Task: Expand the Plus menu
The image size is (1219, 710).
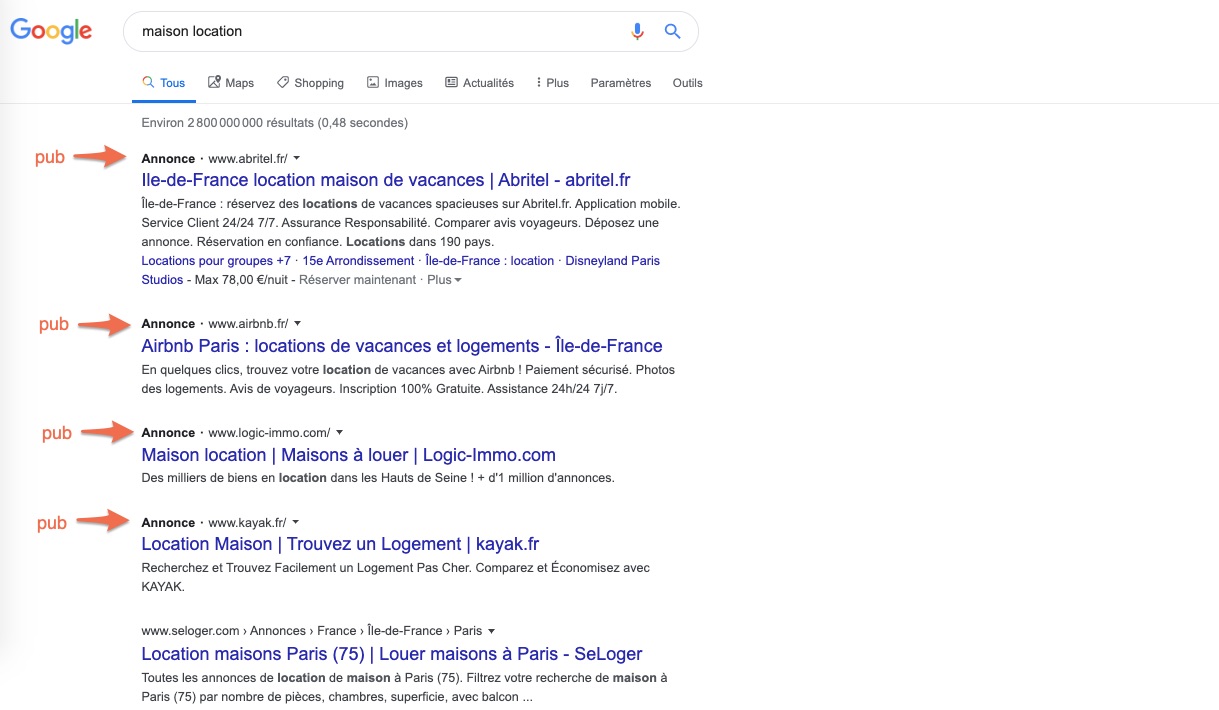Action: click(x=553, y=83)
